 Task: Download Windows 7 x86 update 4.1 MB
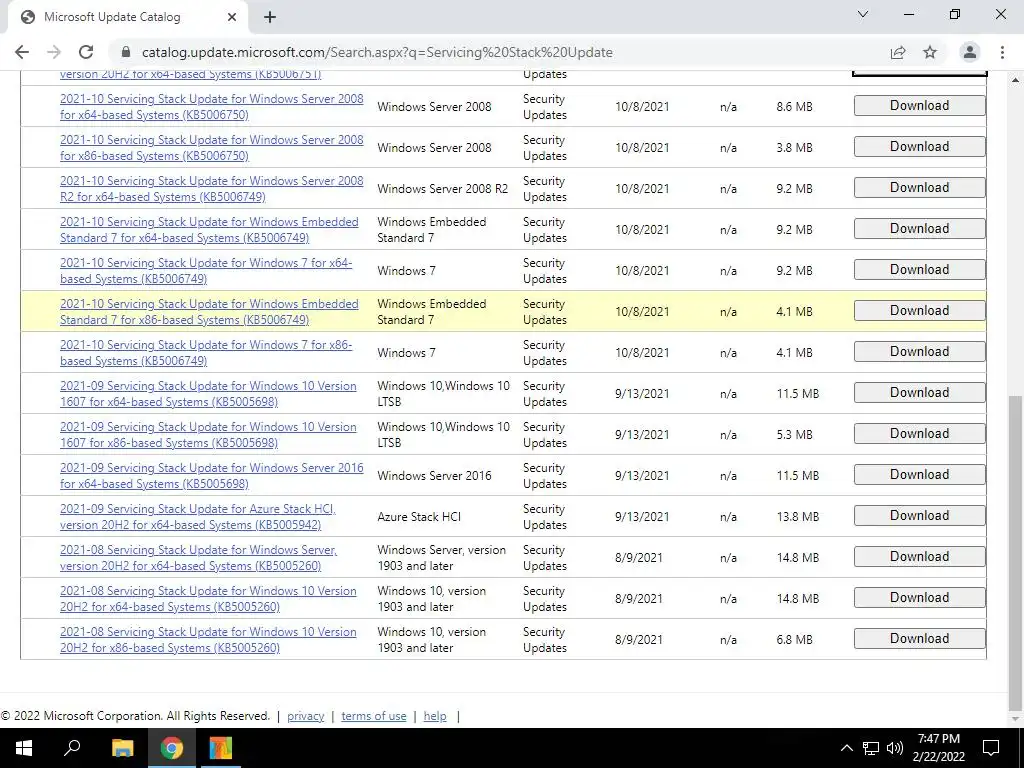tap(920, 352)
